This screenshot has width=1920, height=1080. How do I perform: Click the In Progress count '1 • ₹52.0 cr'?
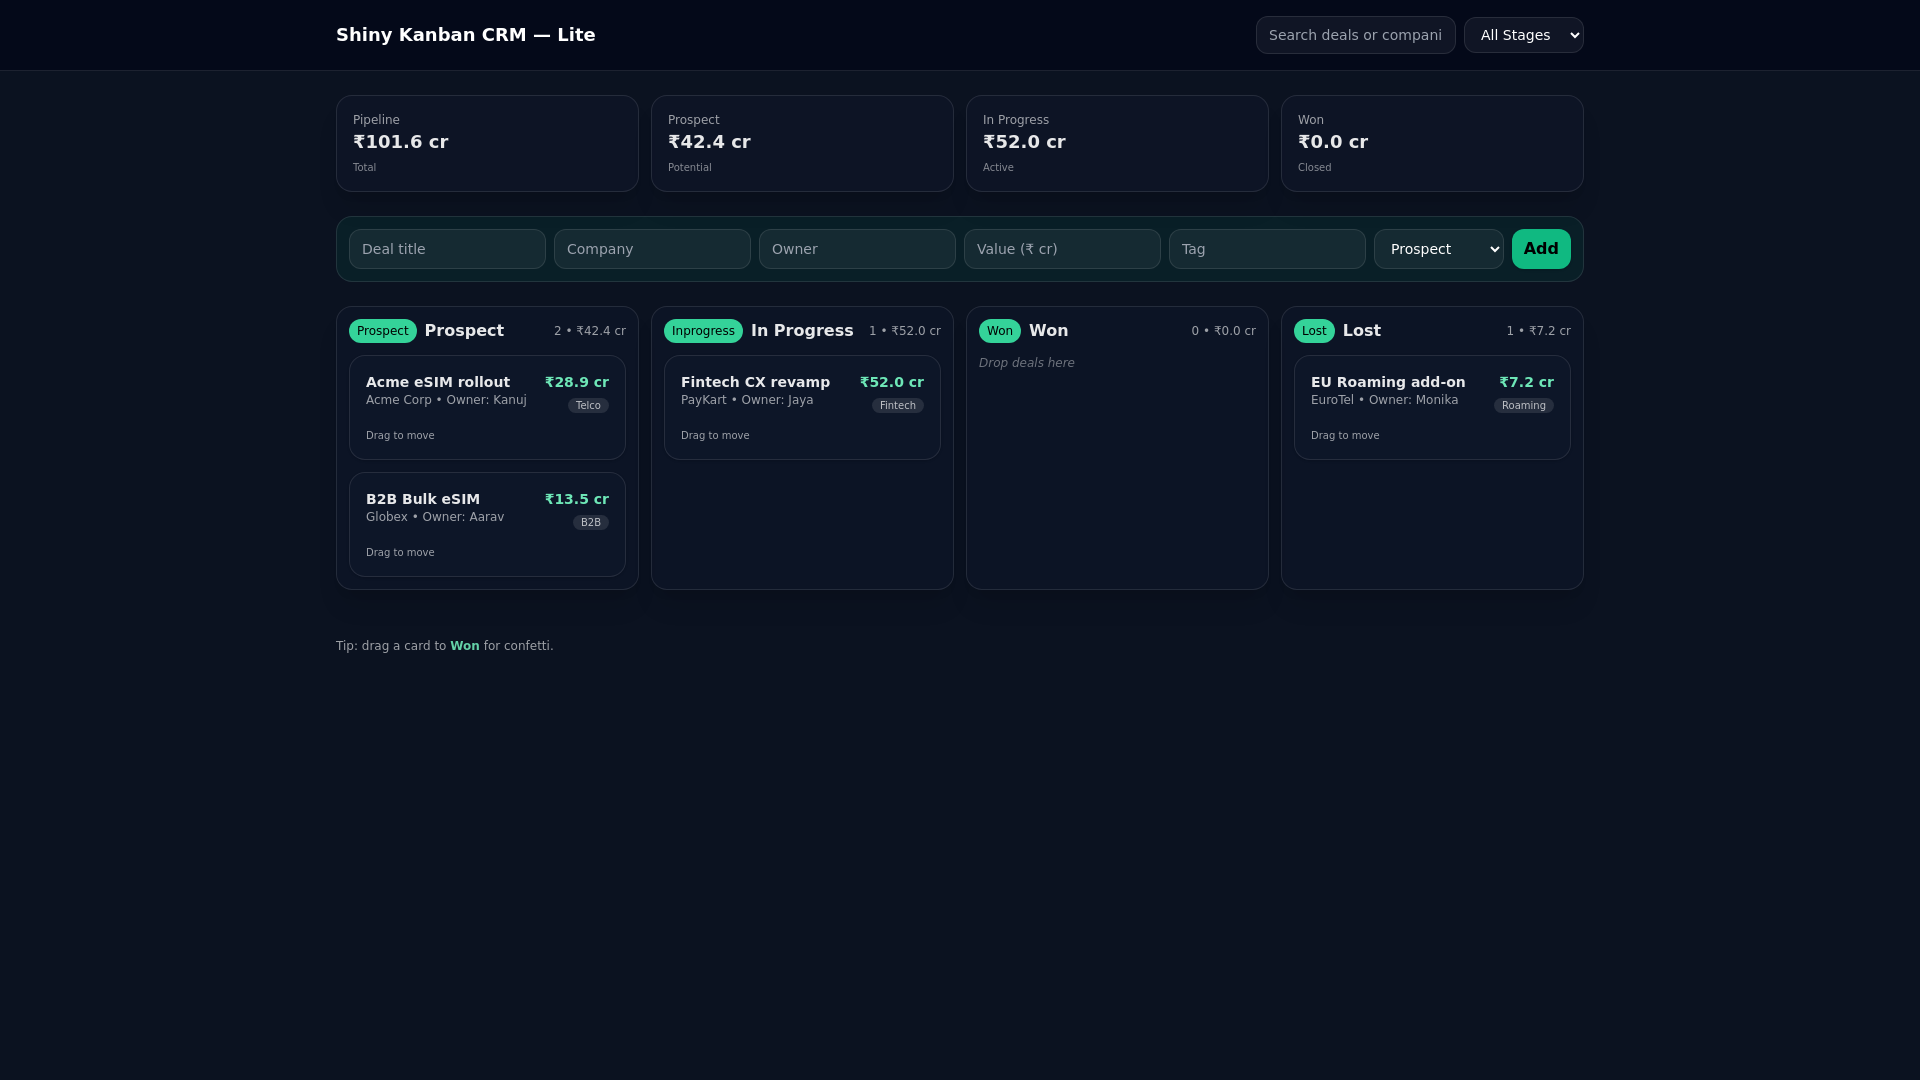coord(905,331)
